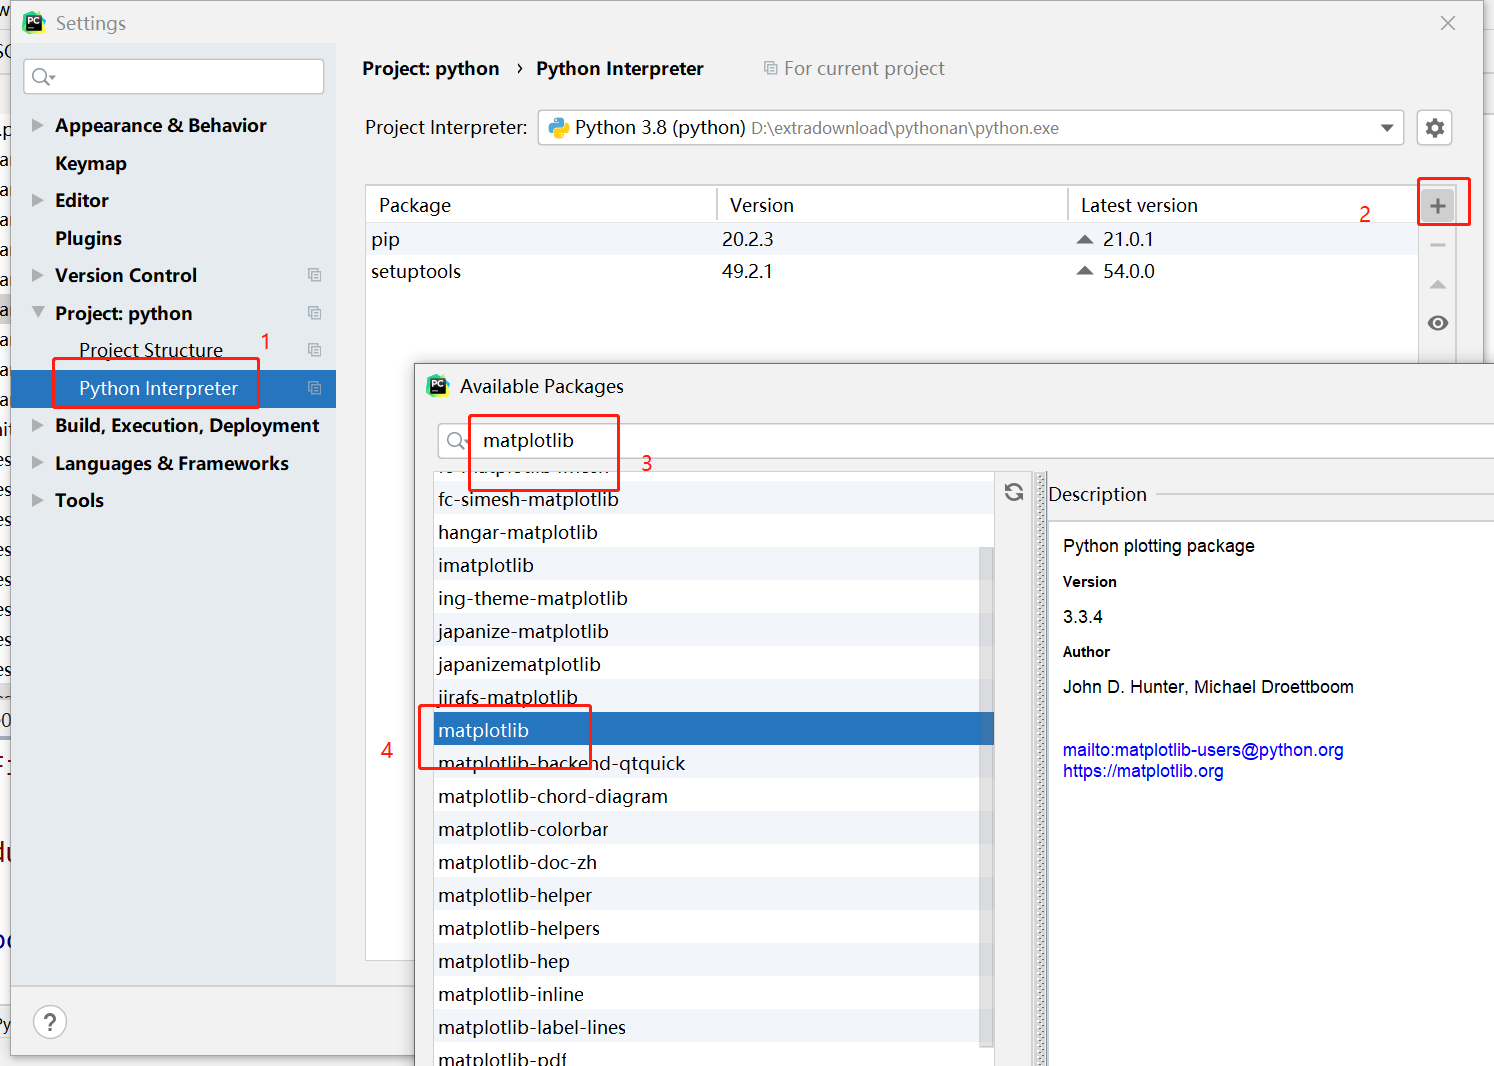Sort by Package column header

pyautogui.click(x=541, y=205)
